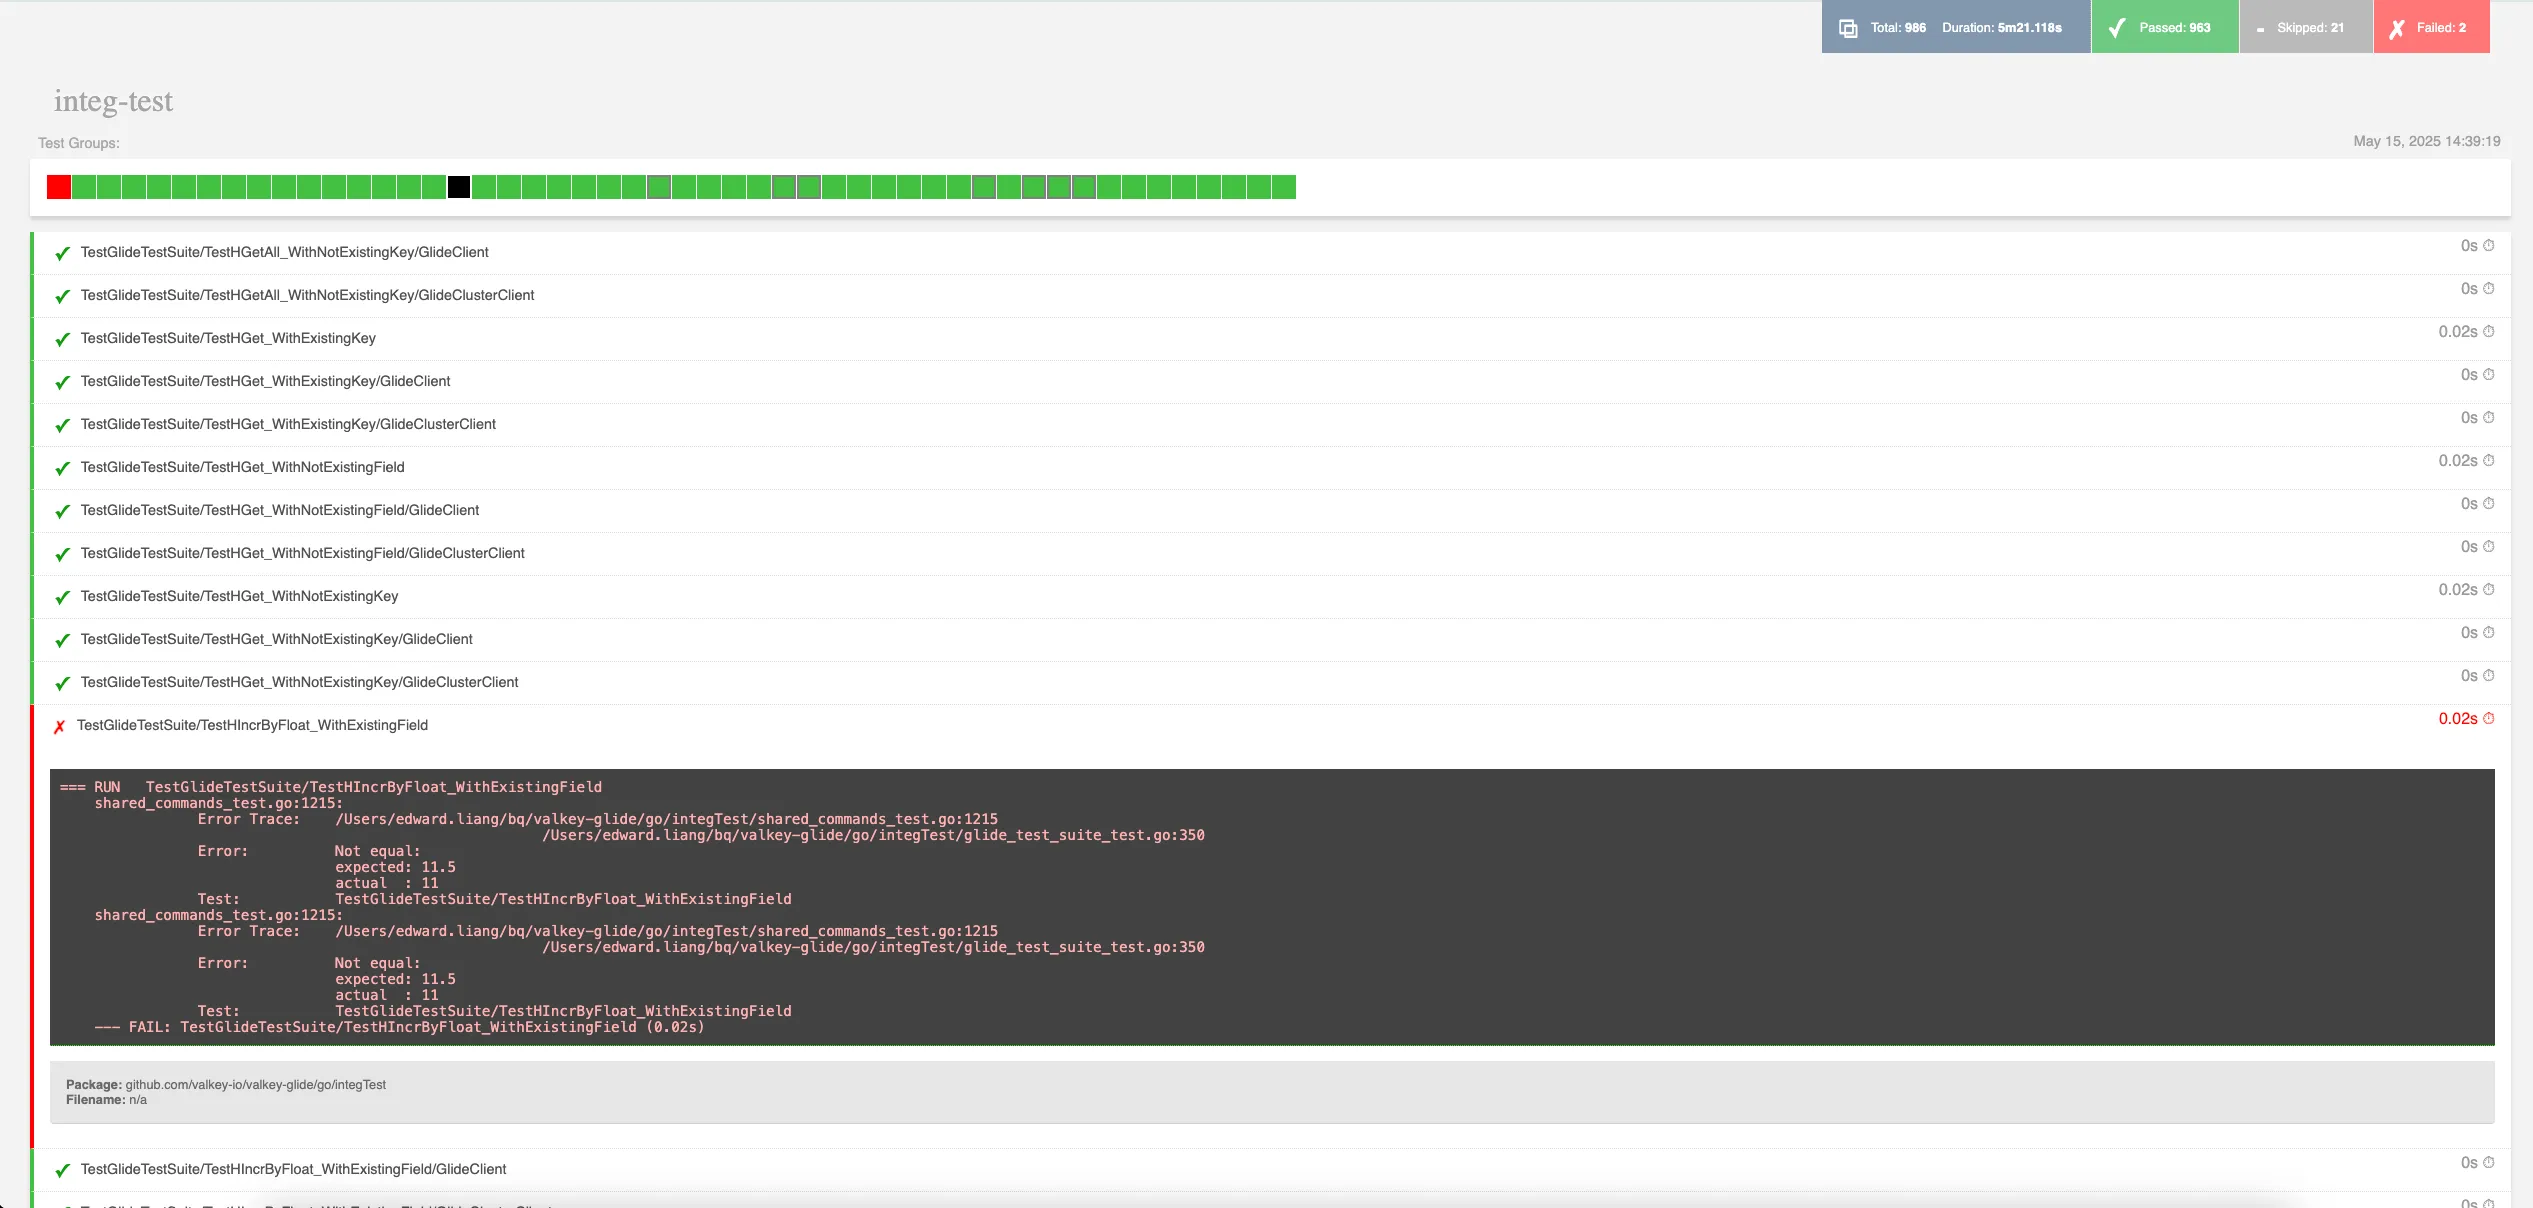Click the Skipped: 21 badge

2305,27
